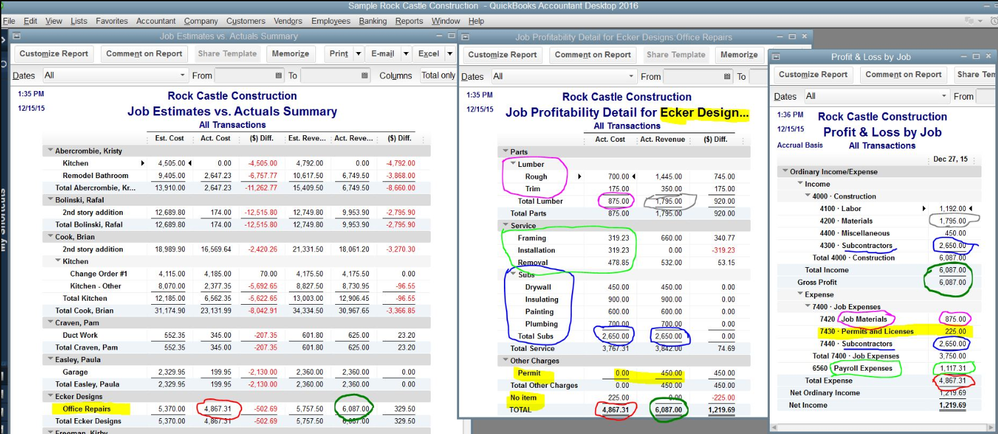Collapse the 4000 · Construction account group

point(808,196)
